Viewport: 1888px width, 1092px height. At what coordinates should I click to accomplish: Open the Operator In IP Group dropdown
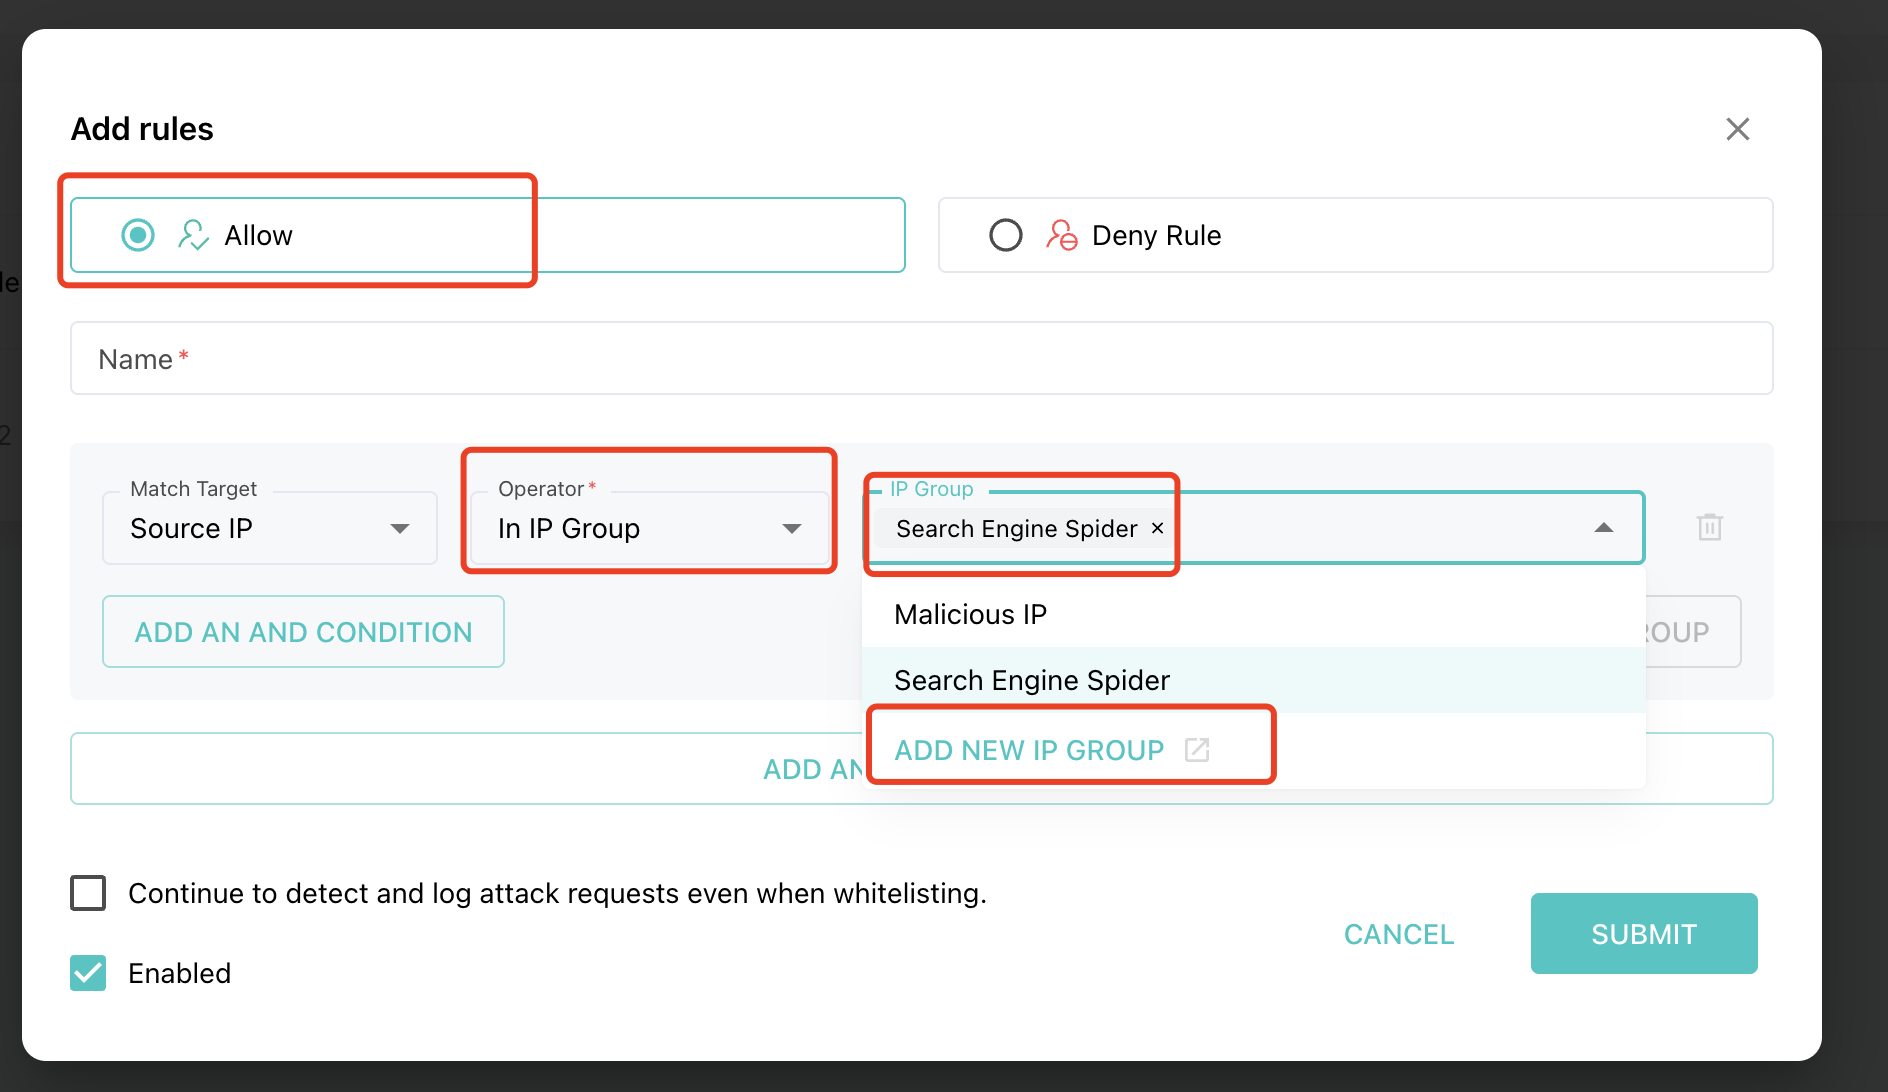(x=650, y=528)
